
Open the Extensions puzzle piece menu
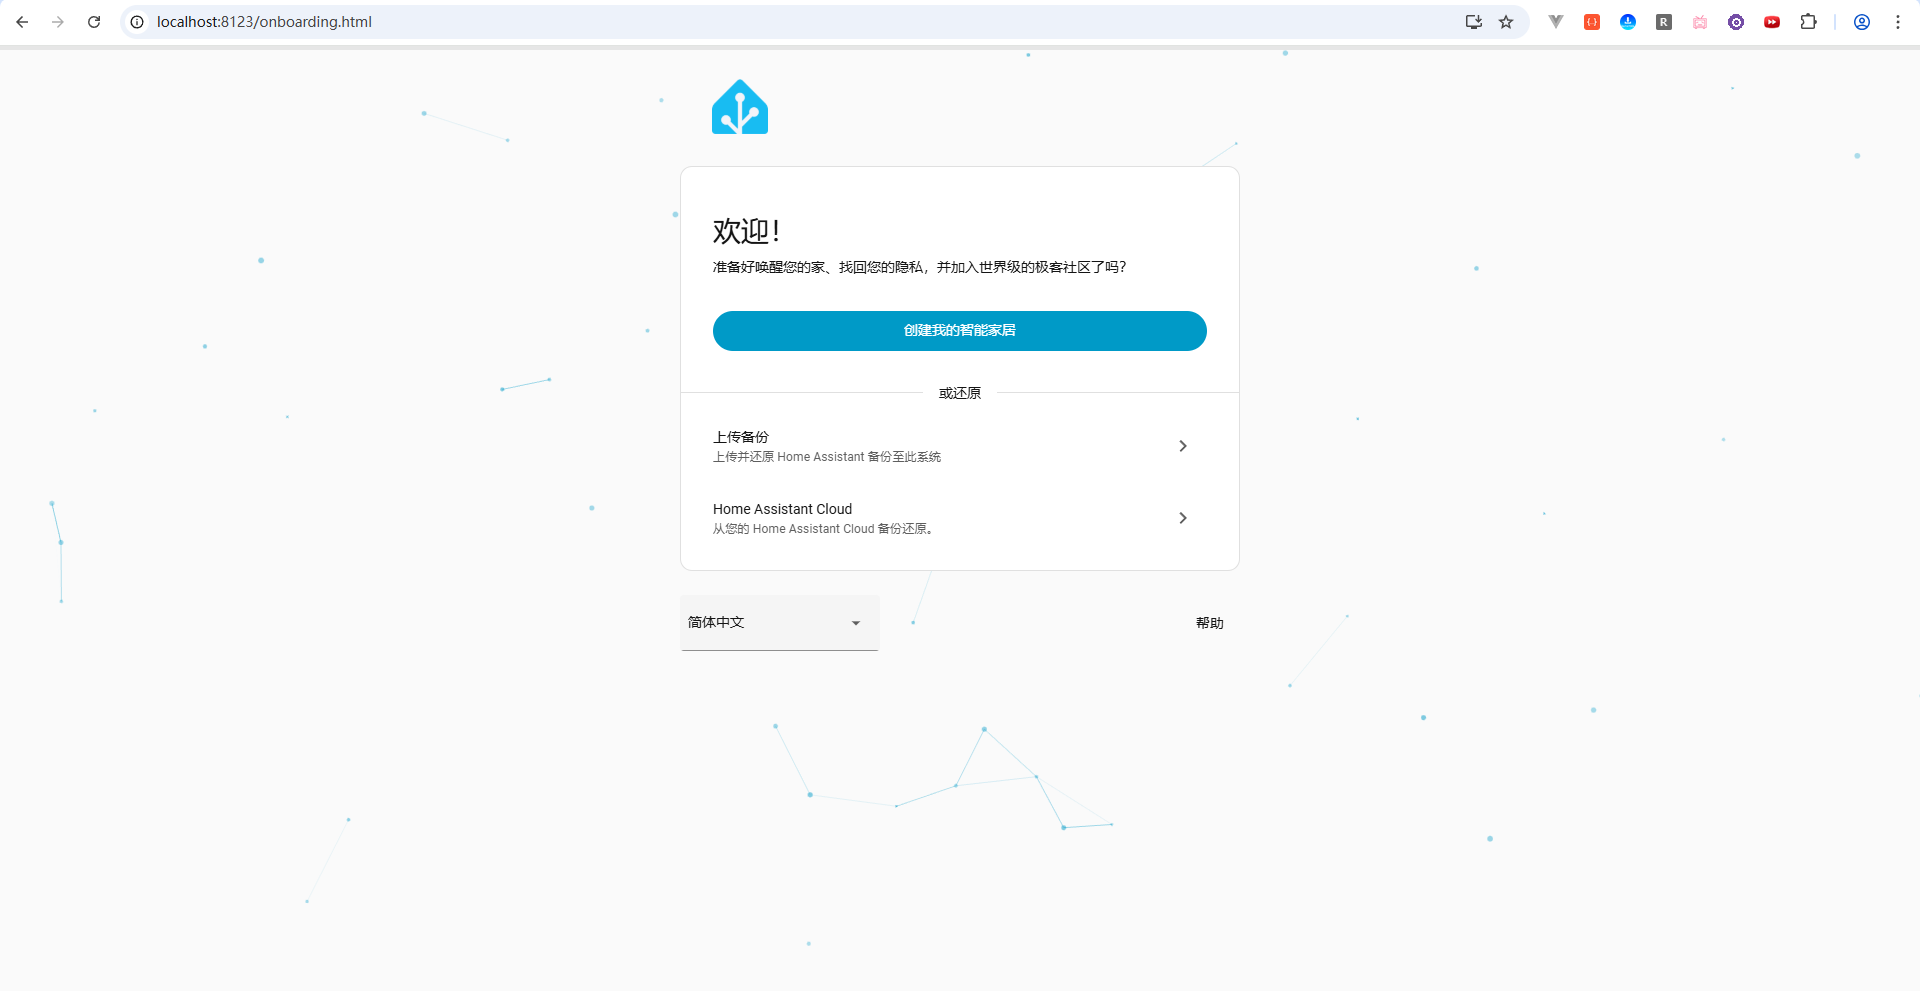click(1808, 22)
